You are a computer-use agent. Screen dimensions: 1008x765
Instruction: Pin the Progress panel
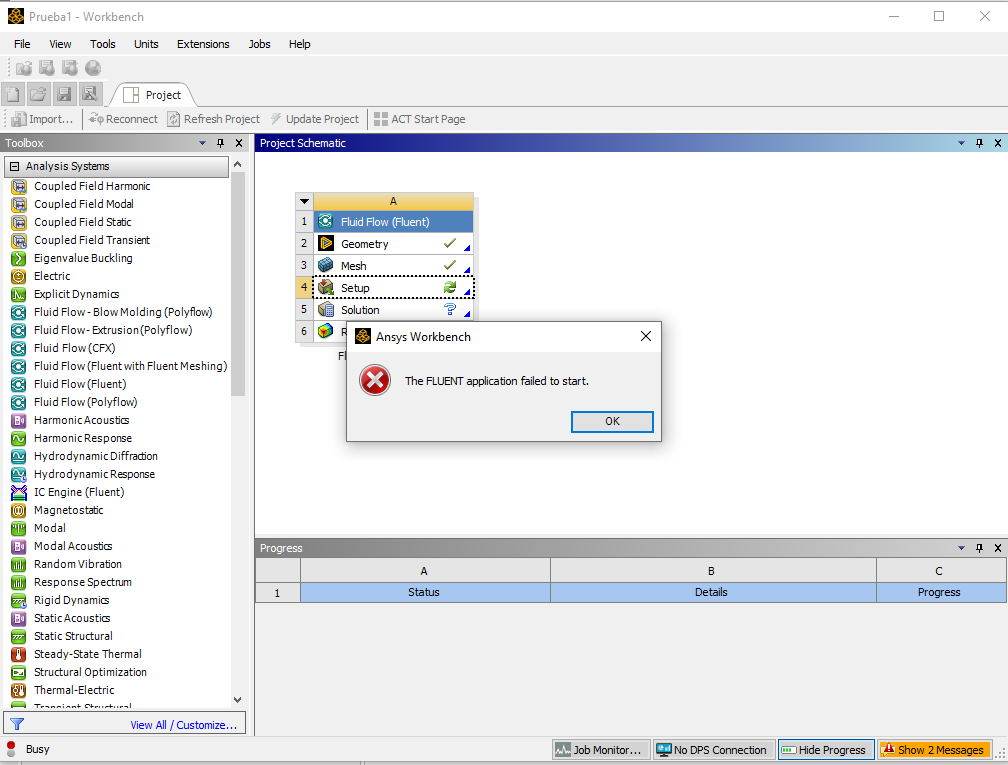pos(979,548)
